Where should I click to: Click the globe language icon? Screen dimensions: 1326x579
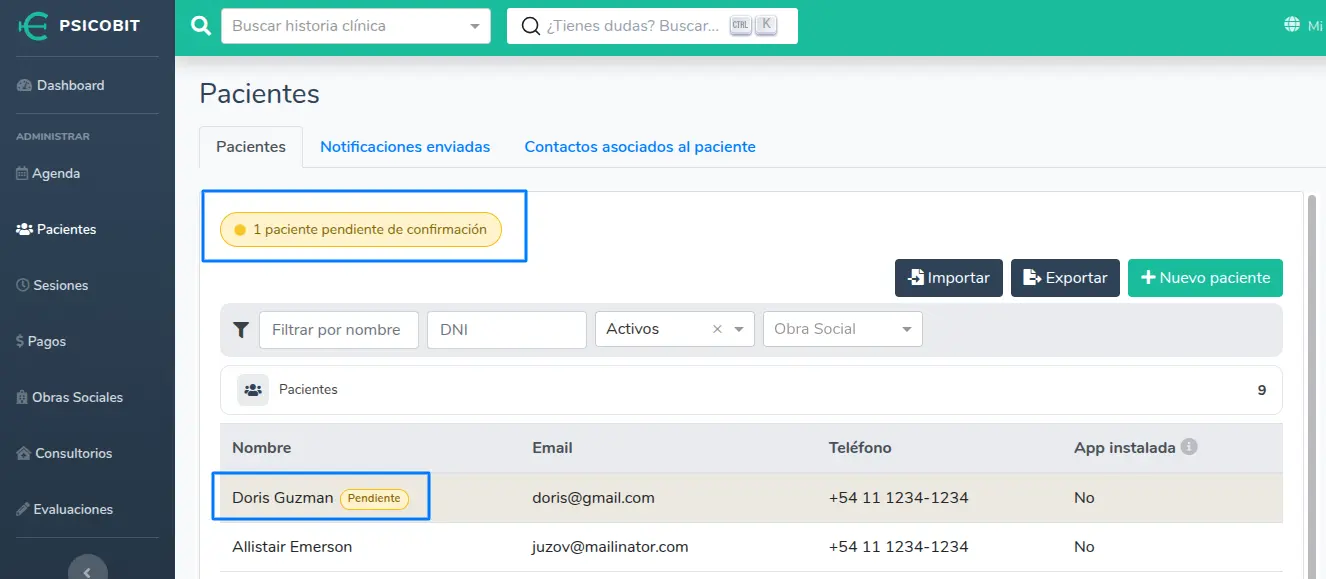(1292, 25)
